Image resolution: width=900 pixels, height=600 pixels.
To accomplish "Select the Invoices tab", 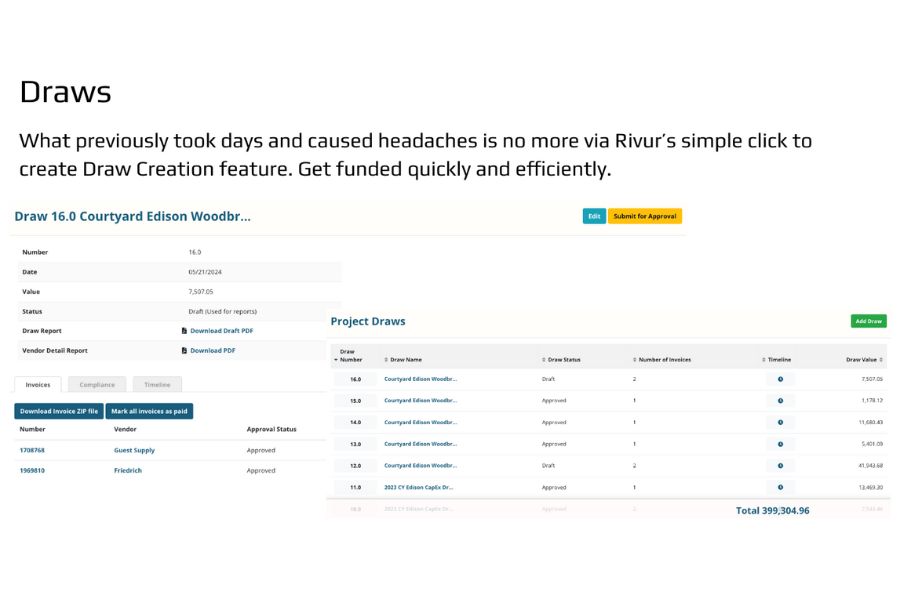I will coord(38,384).
